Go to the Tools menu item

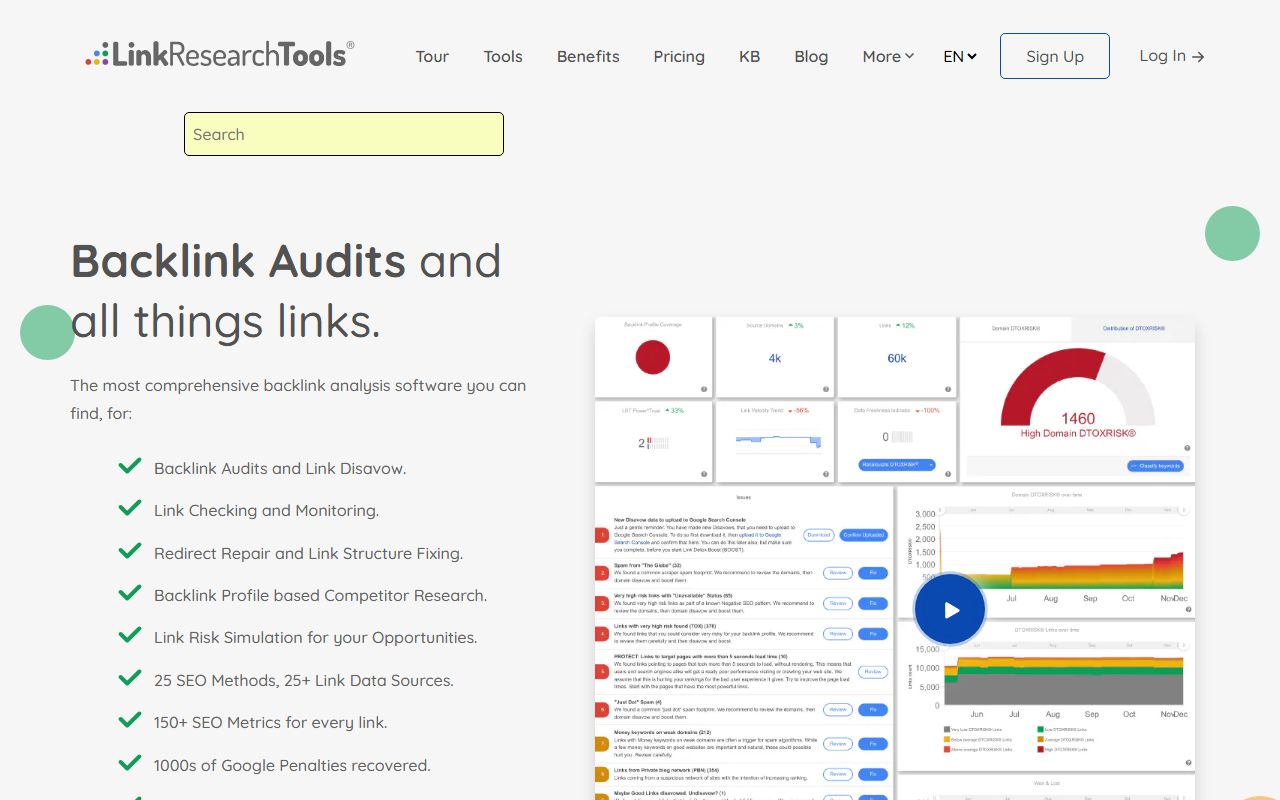click(x=503, y=56)
